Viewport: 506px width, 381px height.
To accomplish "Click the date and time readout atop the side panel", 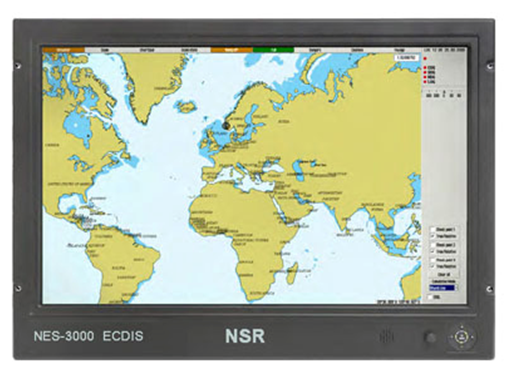I will (x=443, y=50).
